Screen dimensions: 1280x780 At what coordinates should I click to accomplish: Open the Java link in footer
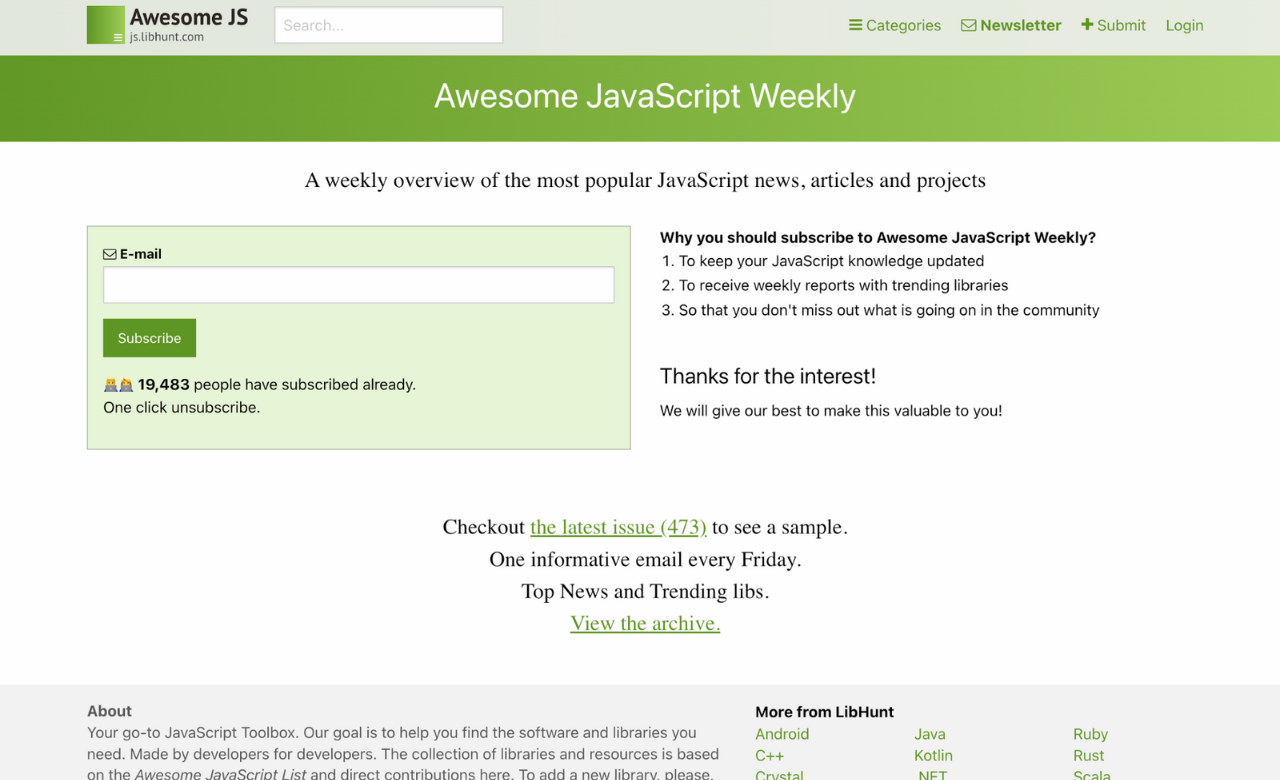coord(930,734)
